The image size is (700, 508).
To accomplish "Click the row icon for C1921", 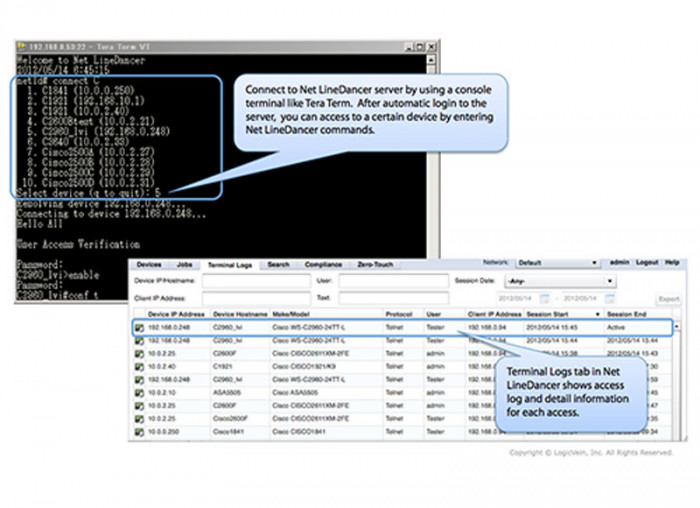I will pyautogui.click(x=139, y=367).
